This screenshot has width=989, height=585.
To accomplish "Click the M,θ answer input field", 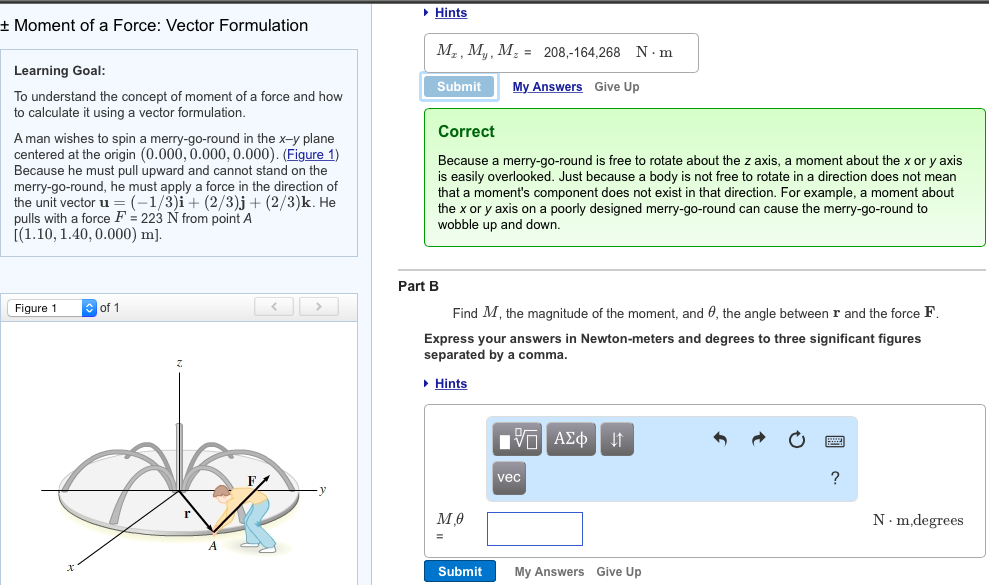I will (534, 529).
